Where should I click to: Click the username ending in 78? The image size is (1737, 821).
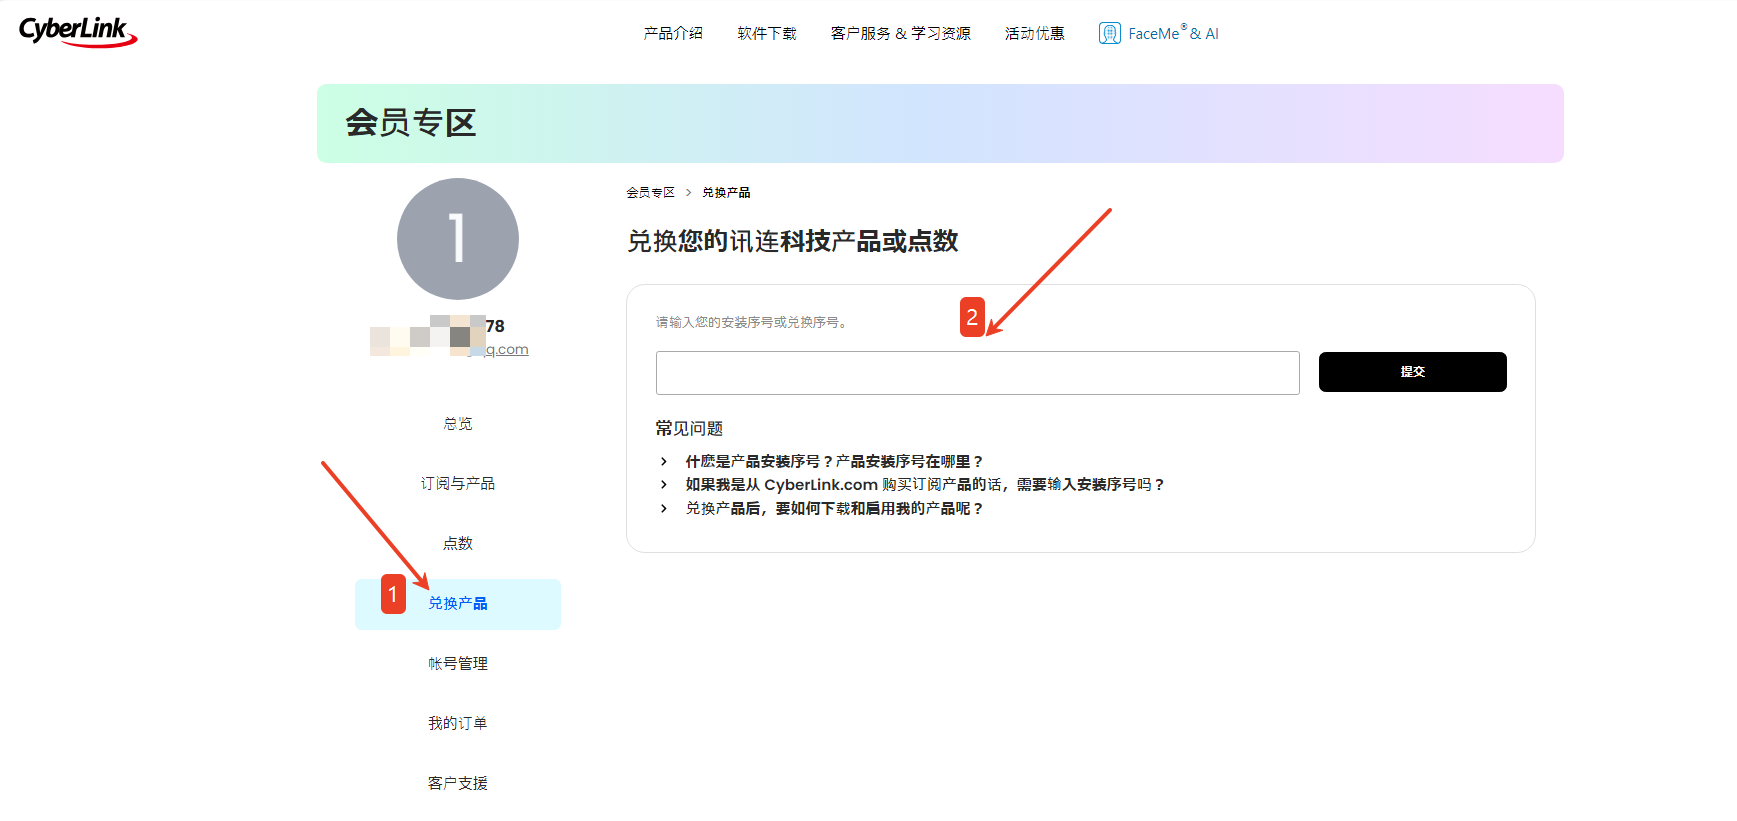[437, 326]
